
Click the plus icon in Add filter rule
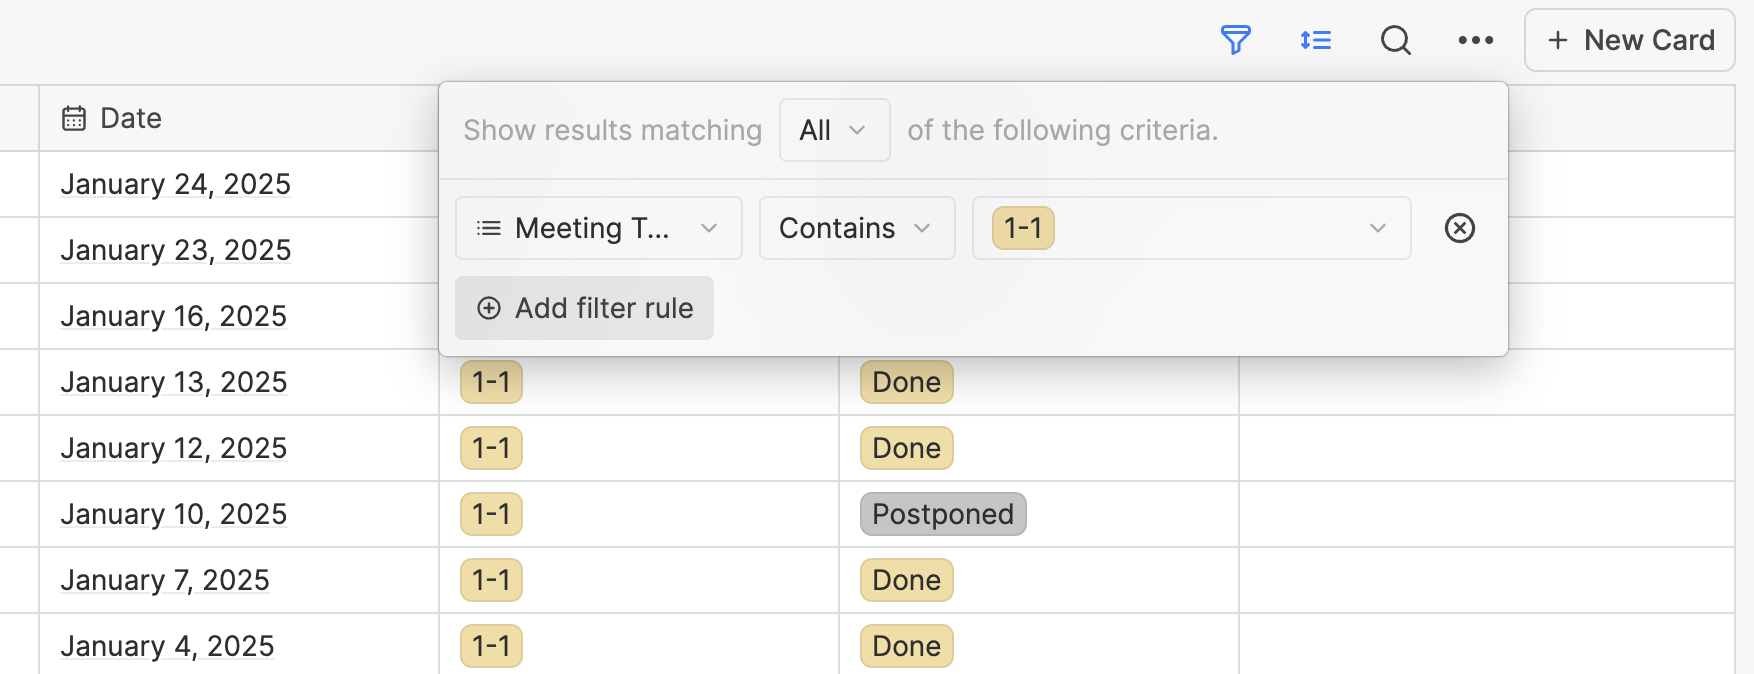click(x=489, y=308)
